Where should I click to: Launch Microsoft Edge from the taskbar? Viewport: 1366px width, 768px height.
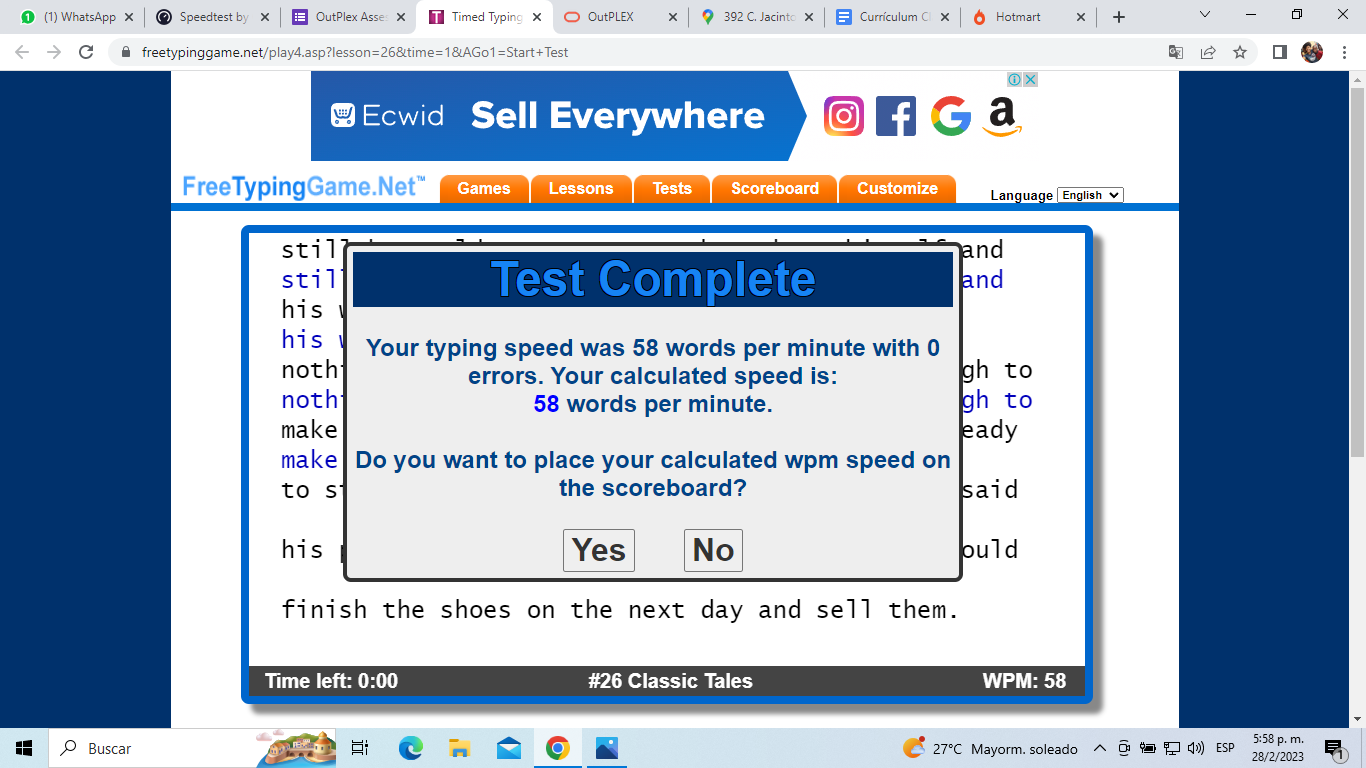[x=410, y=748]
